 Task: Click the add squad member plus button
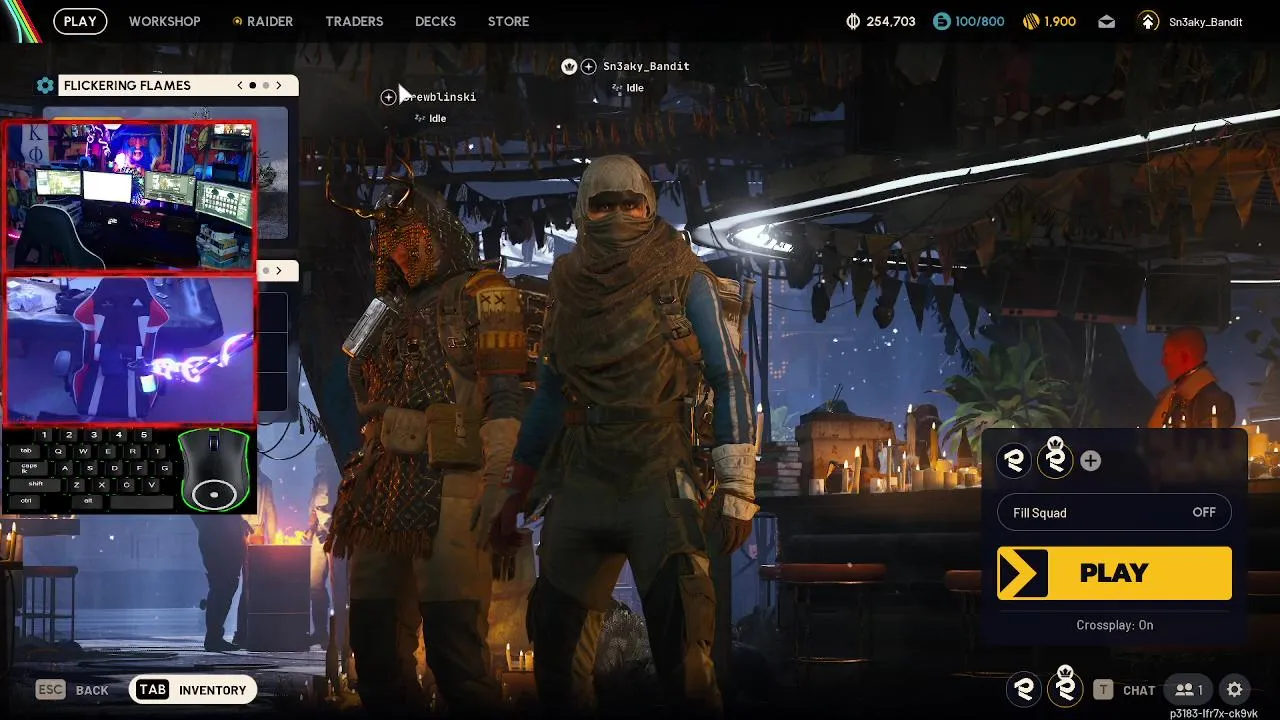click(x=1091, y=460)
